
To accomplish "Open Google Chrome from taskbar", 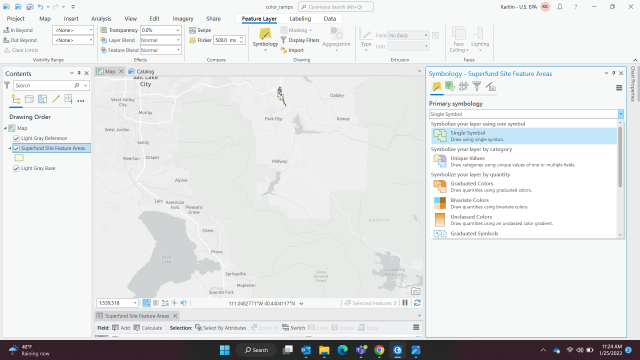I will point(379,350).
